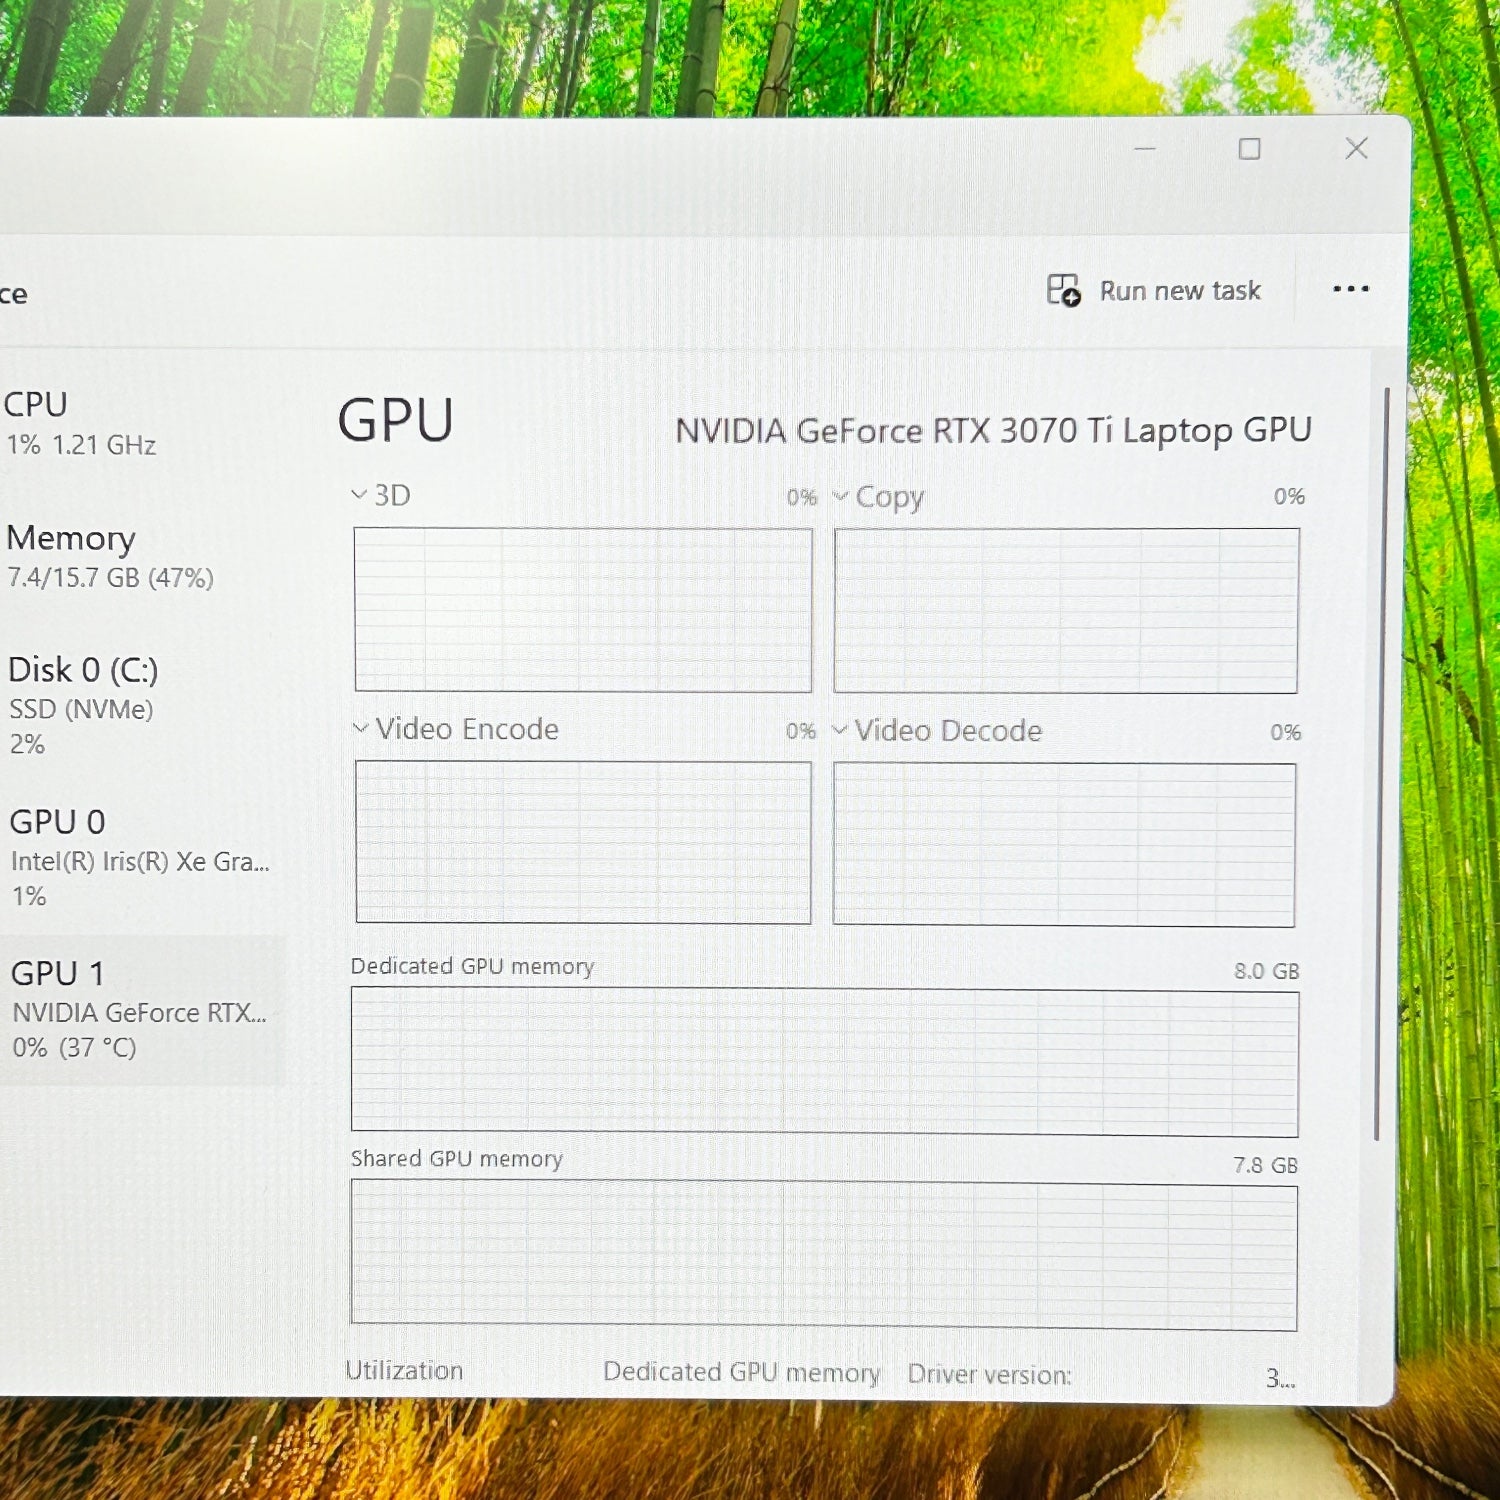Click the Run new task icon
The width and height of the screenshot is (1500, 1500).
(1062, 290)
